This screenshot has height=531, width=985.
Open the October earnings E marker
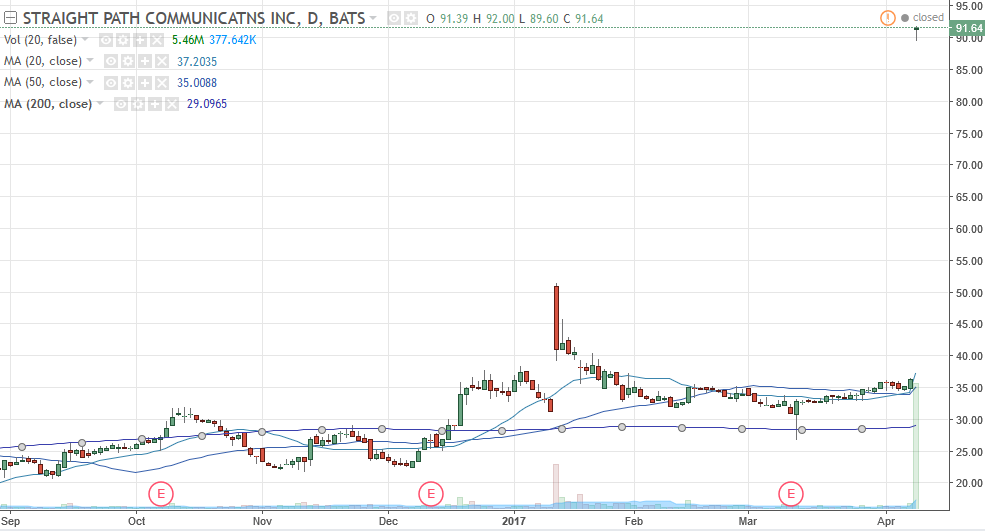(x=161, y=494)
